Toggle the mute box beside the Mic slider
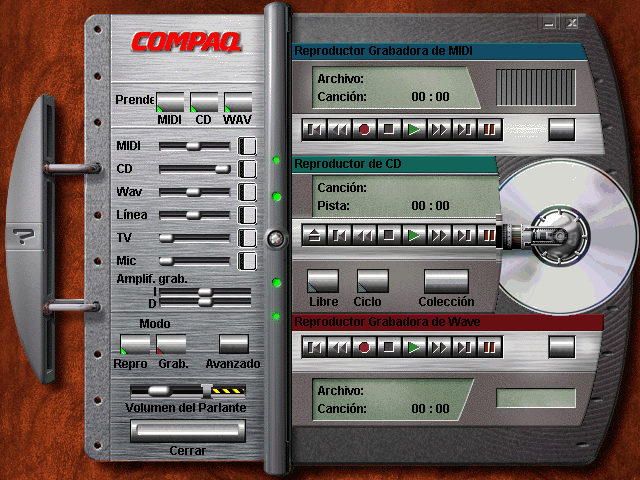The height and width of the screenshot is (480, 640). coord(247,261)
